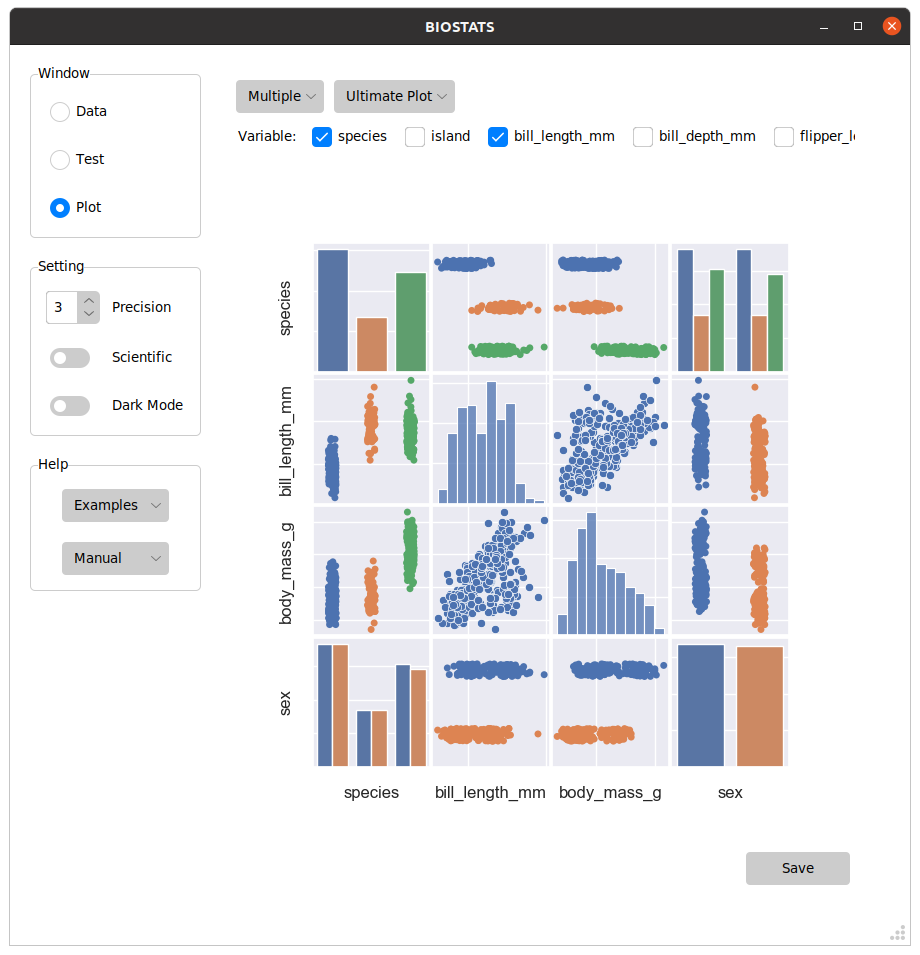
Task: Increase precision with the up arrow
Action: [x=89, y=300]
